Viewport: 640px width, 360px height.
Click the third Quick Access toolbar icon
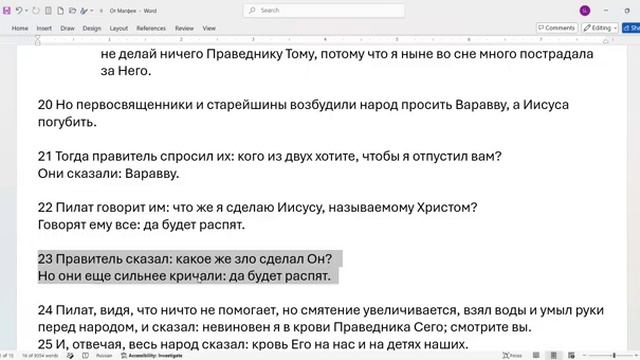[48, 11]
